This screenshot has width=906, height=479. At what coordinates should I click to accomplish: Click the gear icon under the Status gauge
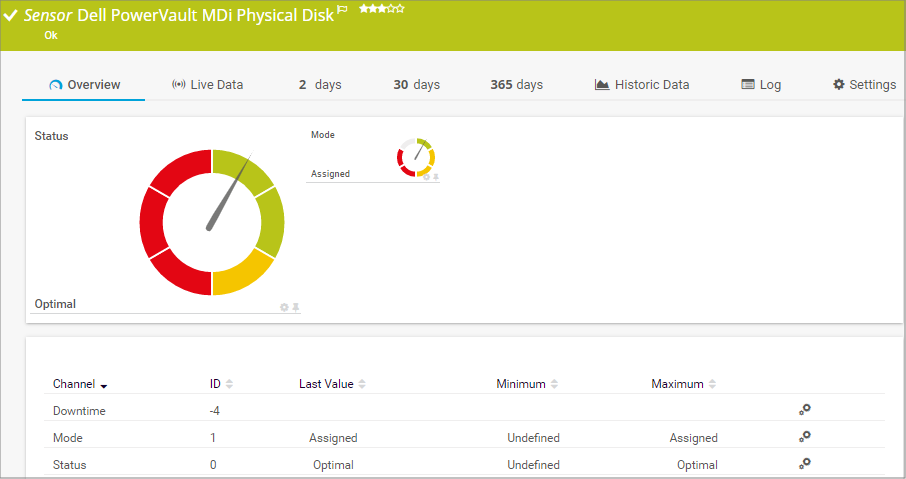(x=284, y=307)
